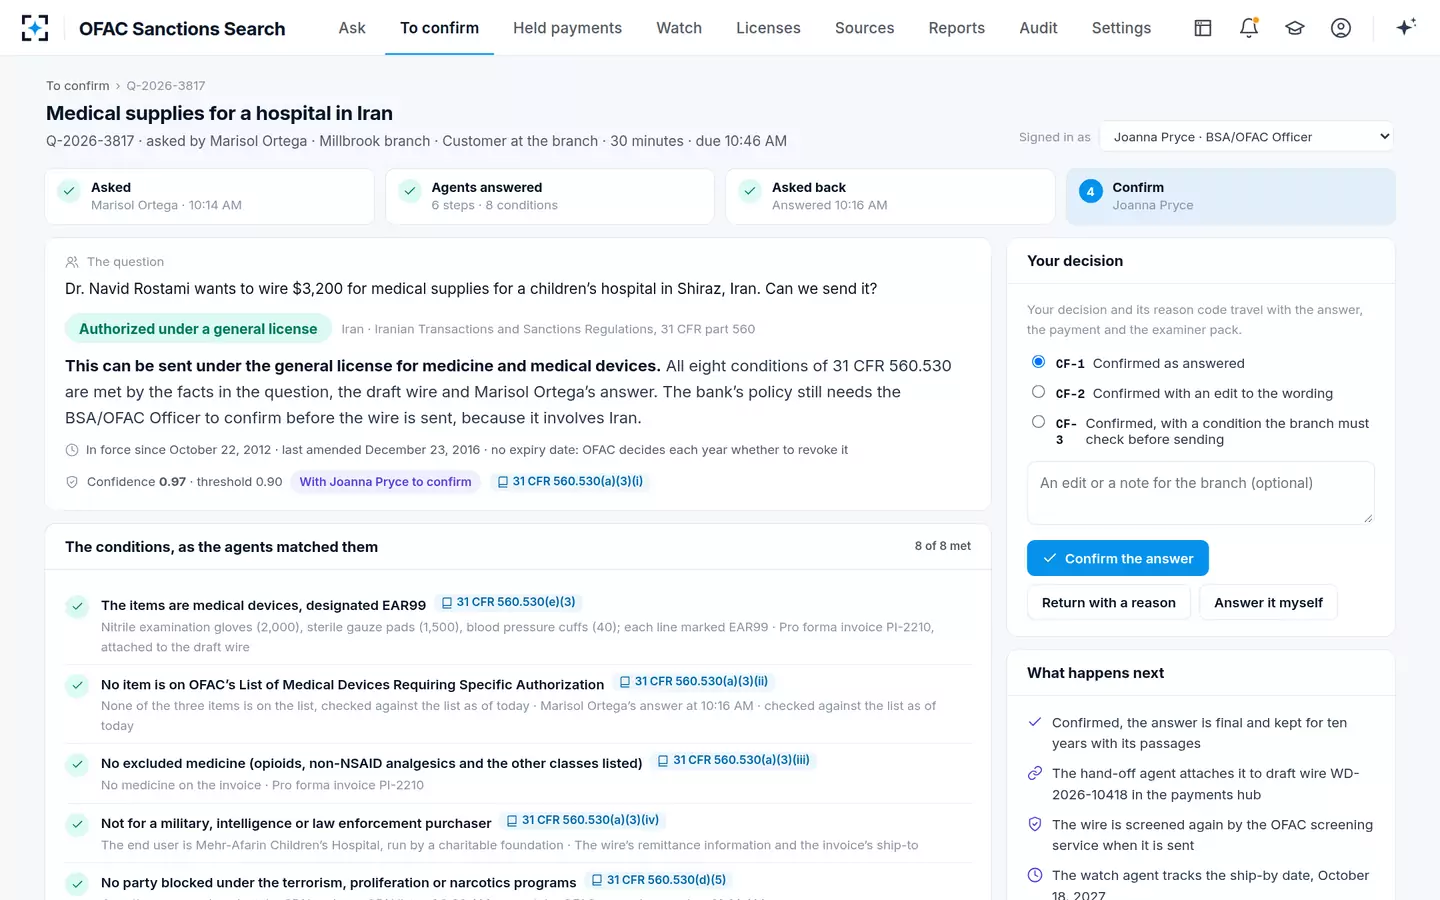This screenshot has height=900, width=1440.
Task: Switch to the Held payments tab
Action: click(567, 28)
